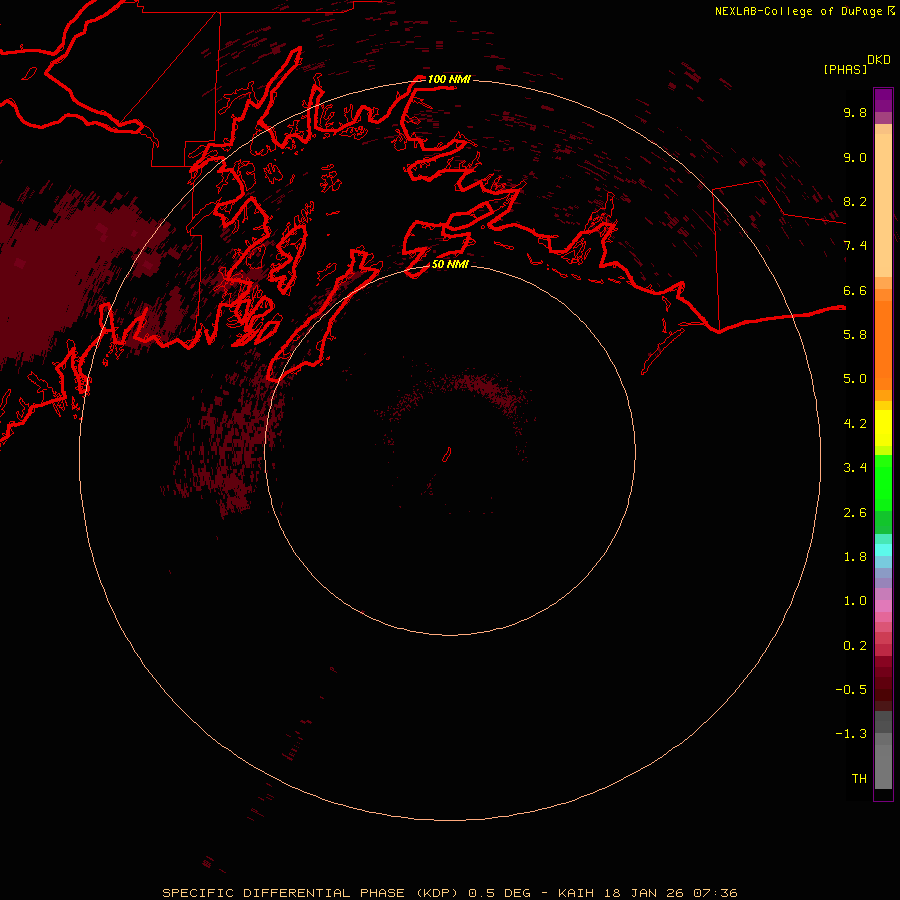Image resolution: width=900 pixels, height=900 pixels.
Task: Click the -0.5 scale value
Action: [851, 690]
